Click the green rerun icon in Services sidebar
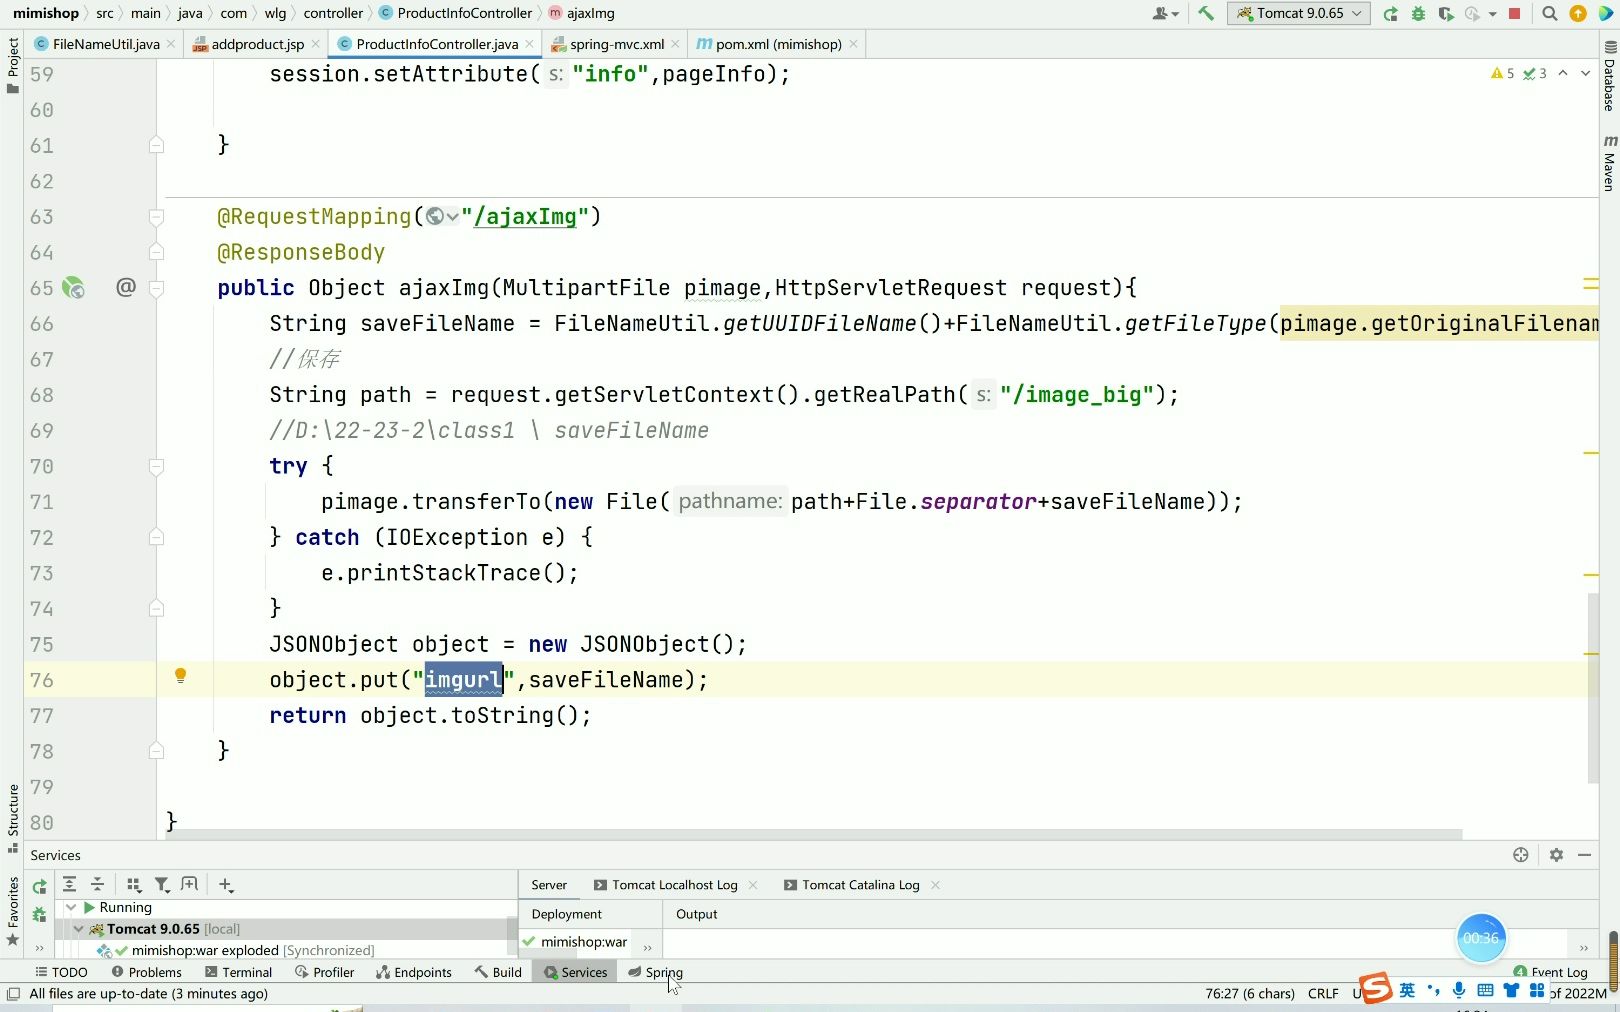The width and height of the screenshot is (1620, 1012). [x=39, y=887]
